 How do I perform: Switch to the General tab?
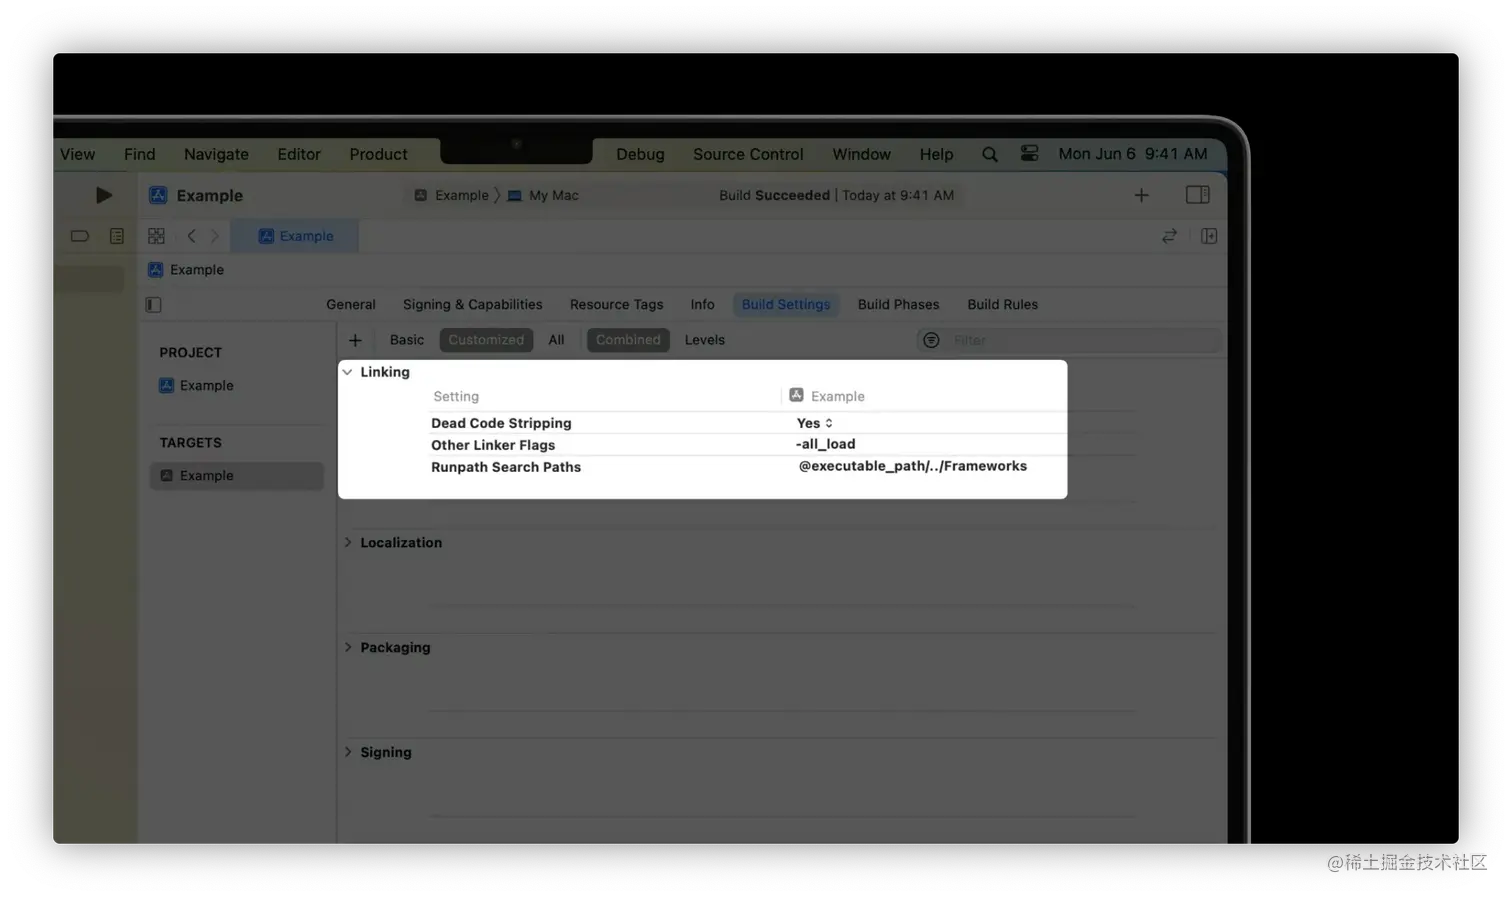351,305
